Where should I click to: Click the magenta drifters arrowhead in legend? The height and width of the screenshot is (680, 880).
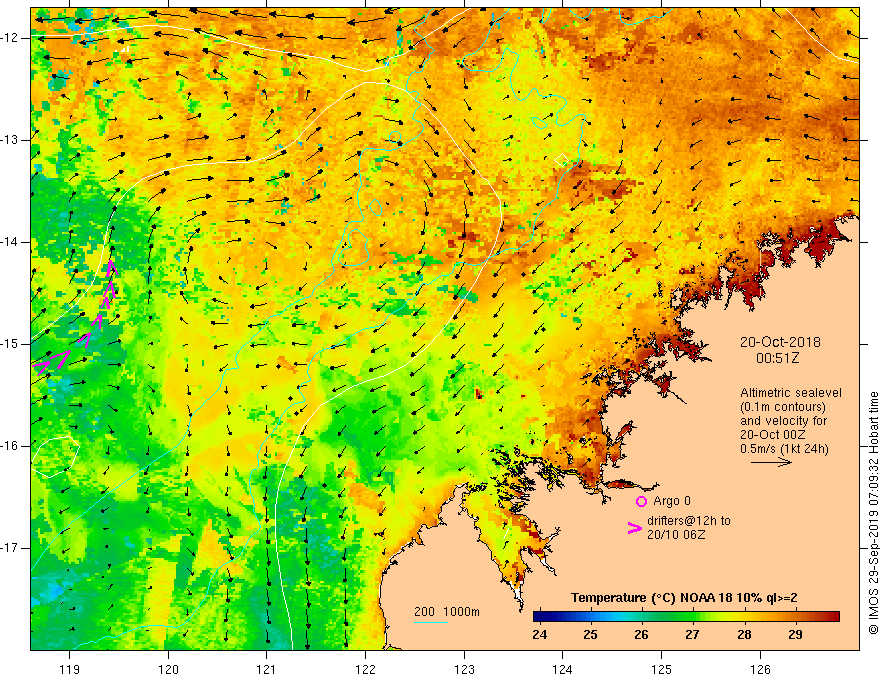(x=634, y=528)
